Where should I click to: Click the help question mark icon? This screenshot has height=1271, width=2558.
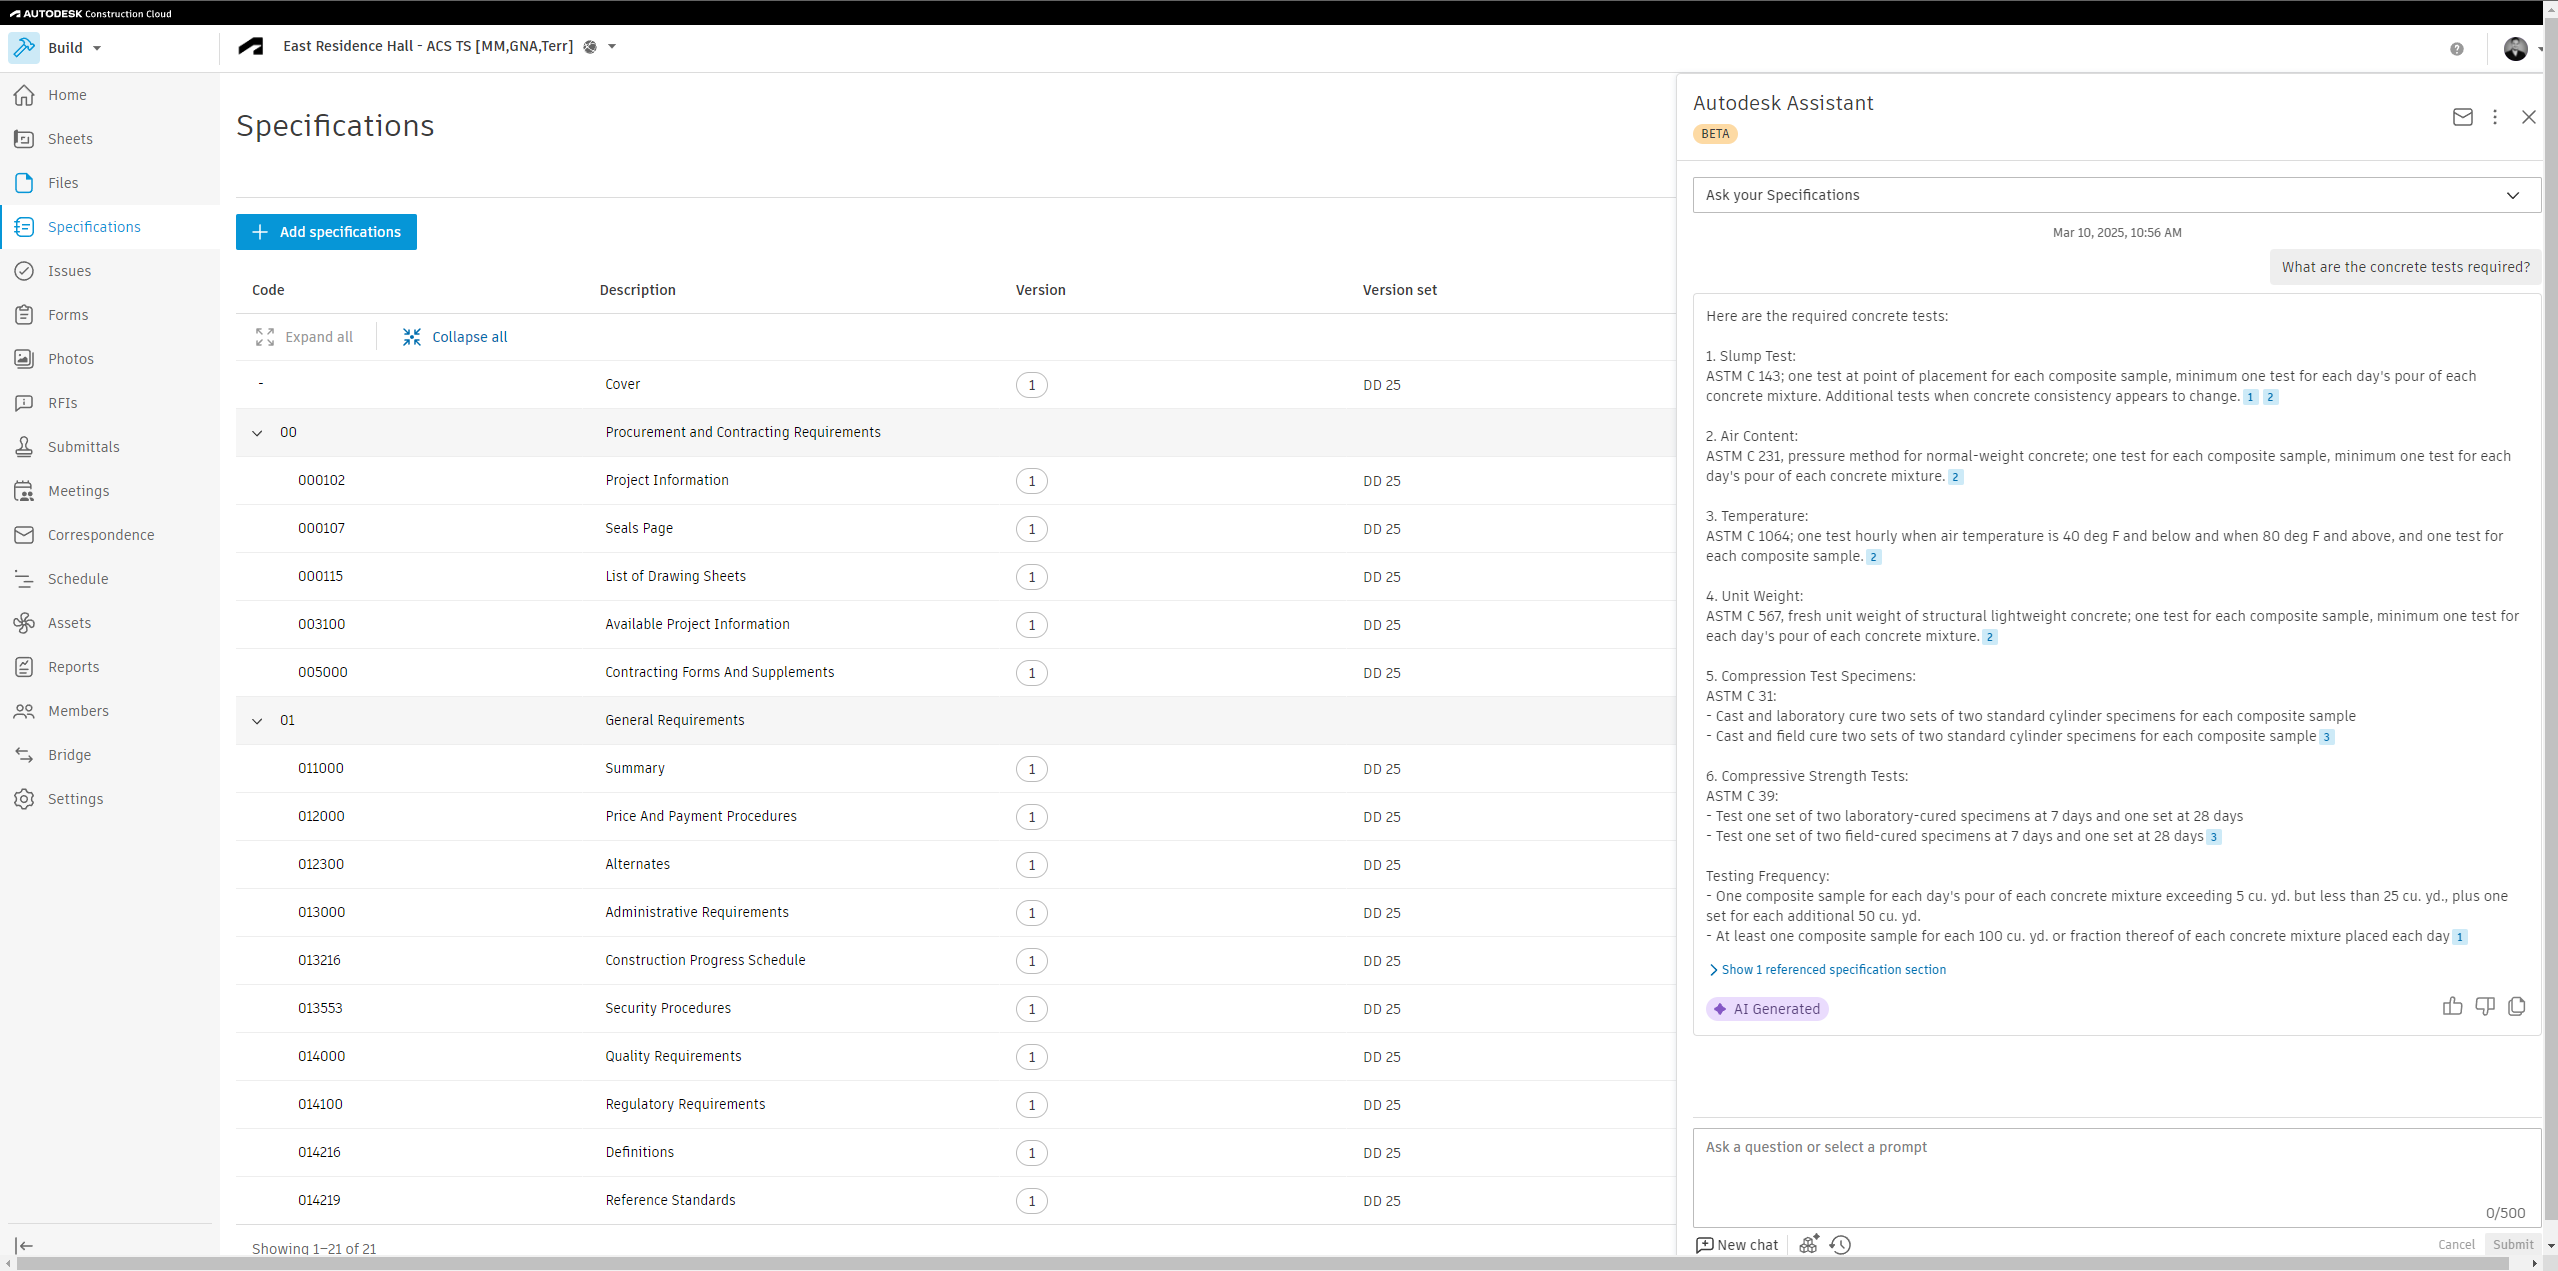click(2456, 49)
